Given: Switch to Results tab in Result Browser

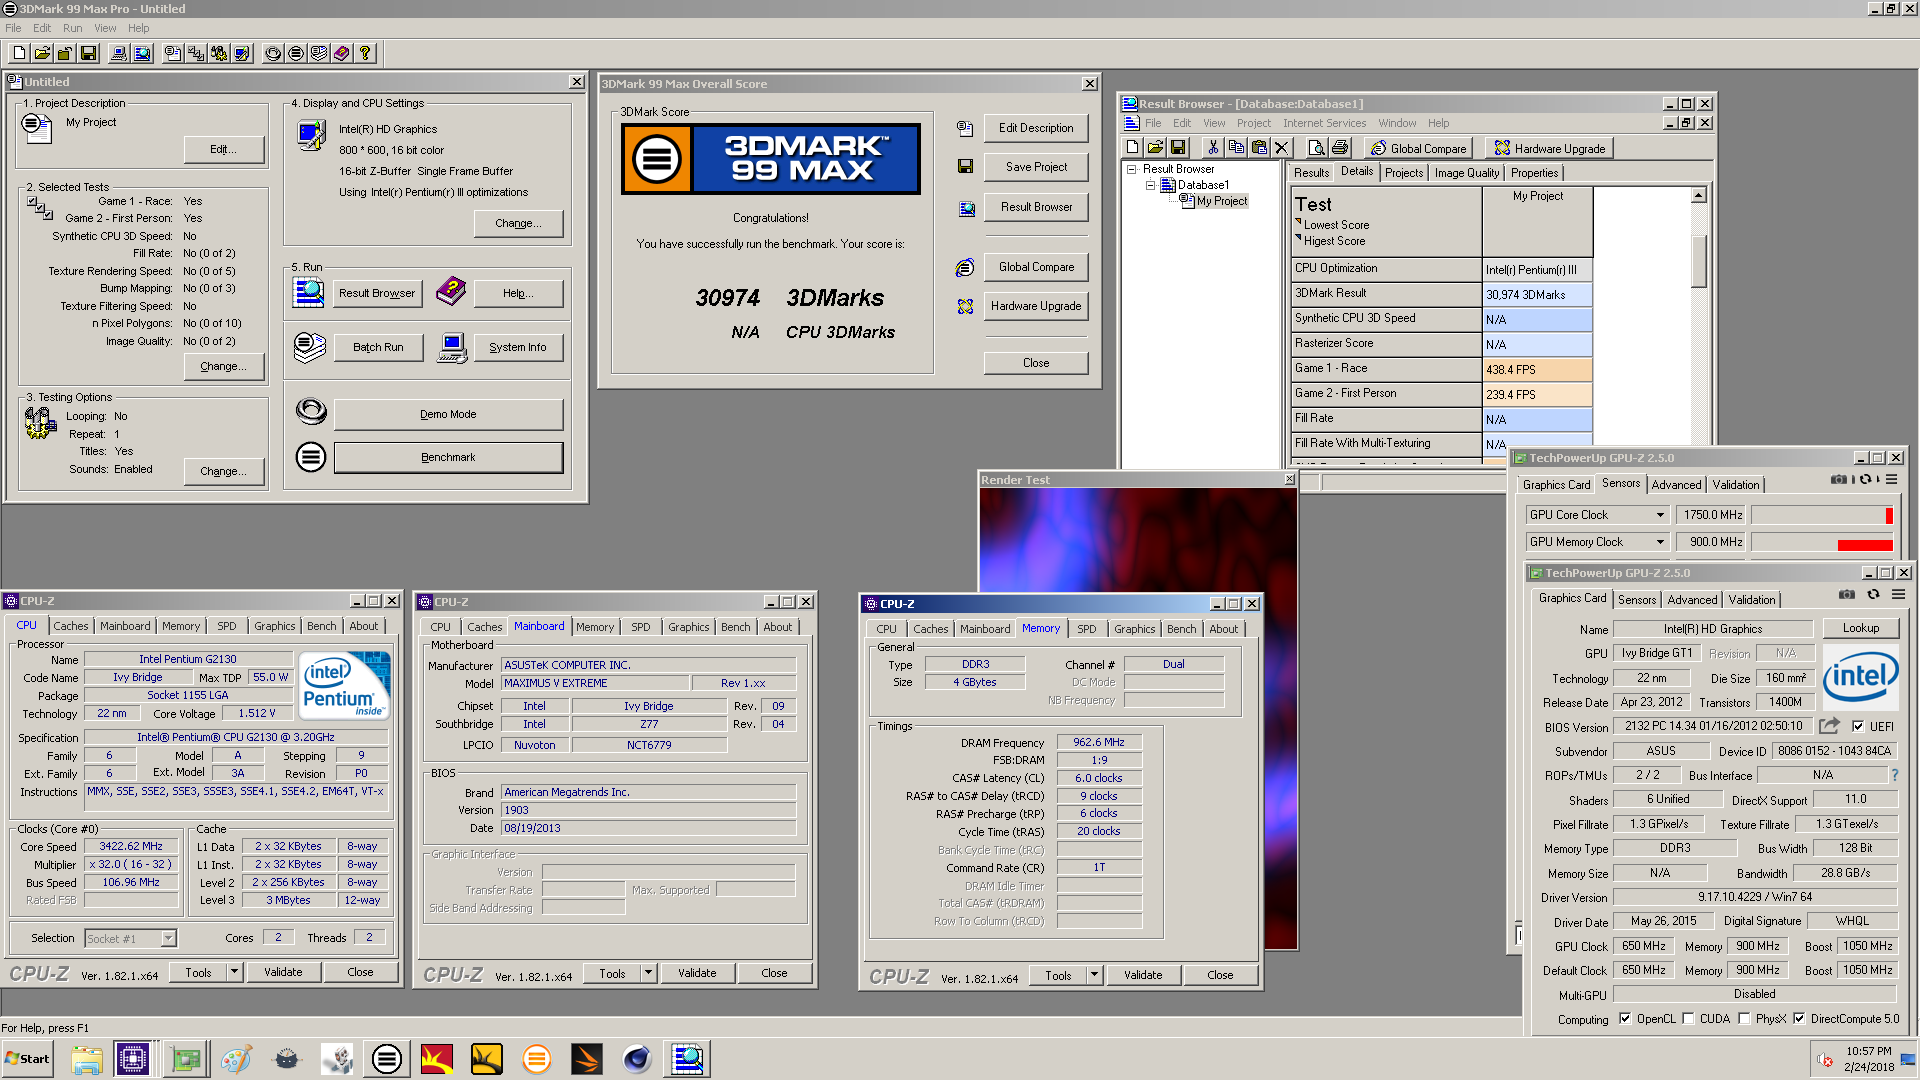Looking at the screenshot, I should pyautogui.click(x=1311, y=173).
